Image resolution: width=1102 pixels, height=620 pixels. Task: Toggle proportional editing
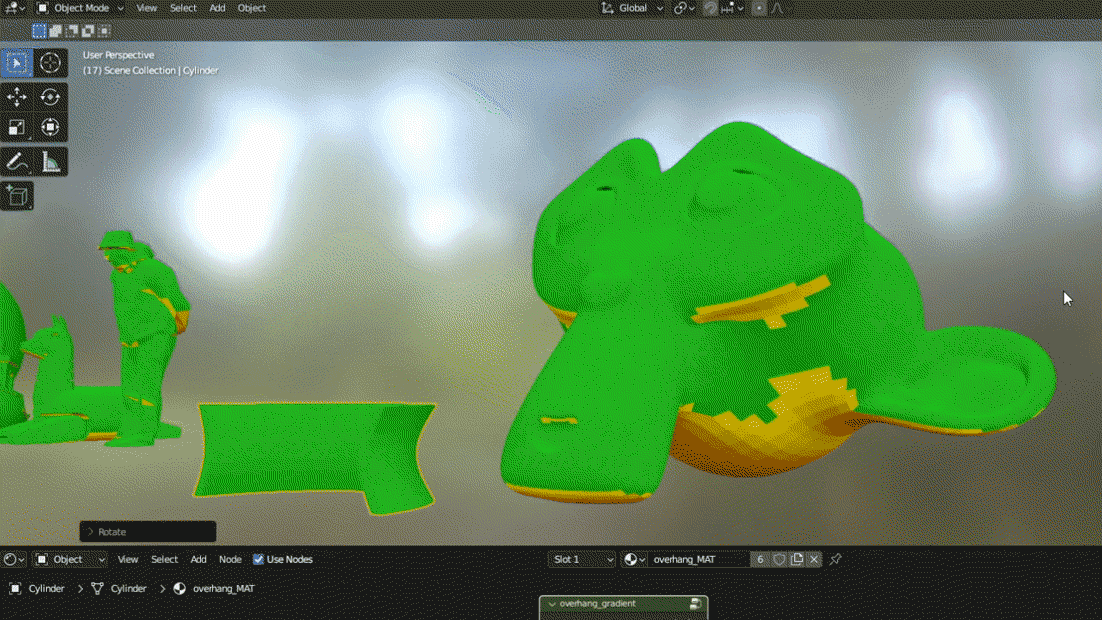pyautogui.click(x=759, y=8)
